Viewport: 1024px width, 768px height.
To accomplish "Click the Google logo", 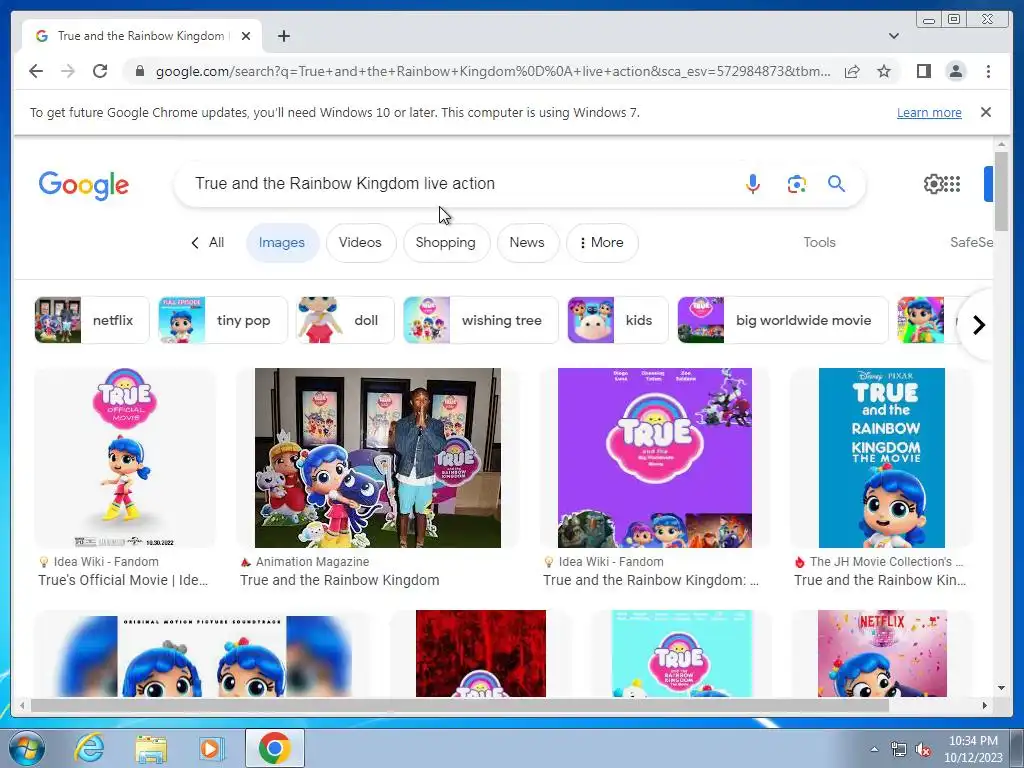I will pyautogui.click(x=84, y=185).
